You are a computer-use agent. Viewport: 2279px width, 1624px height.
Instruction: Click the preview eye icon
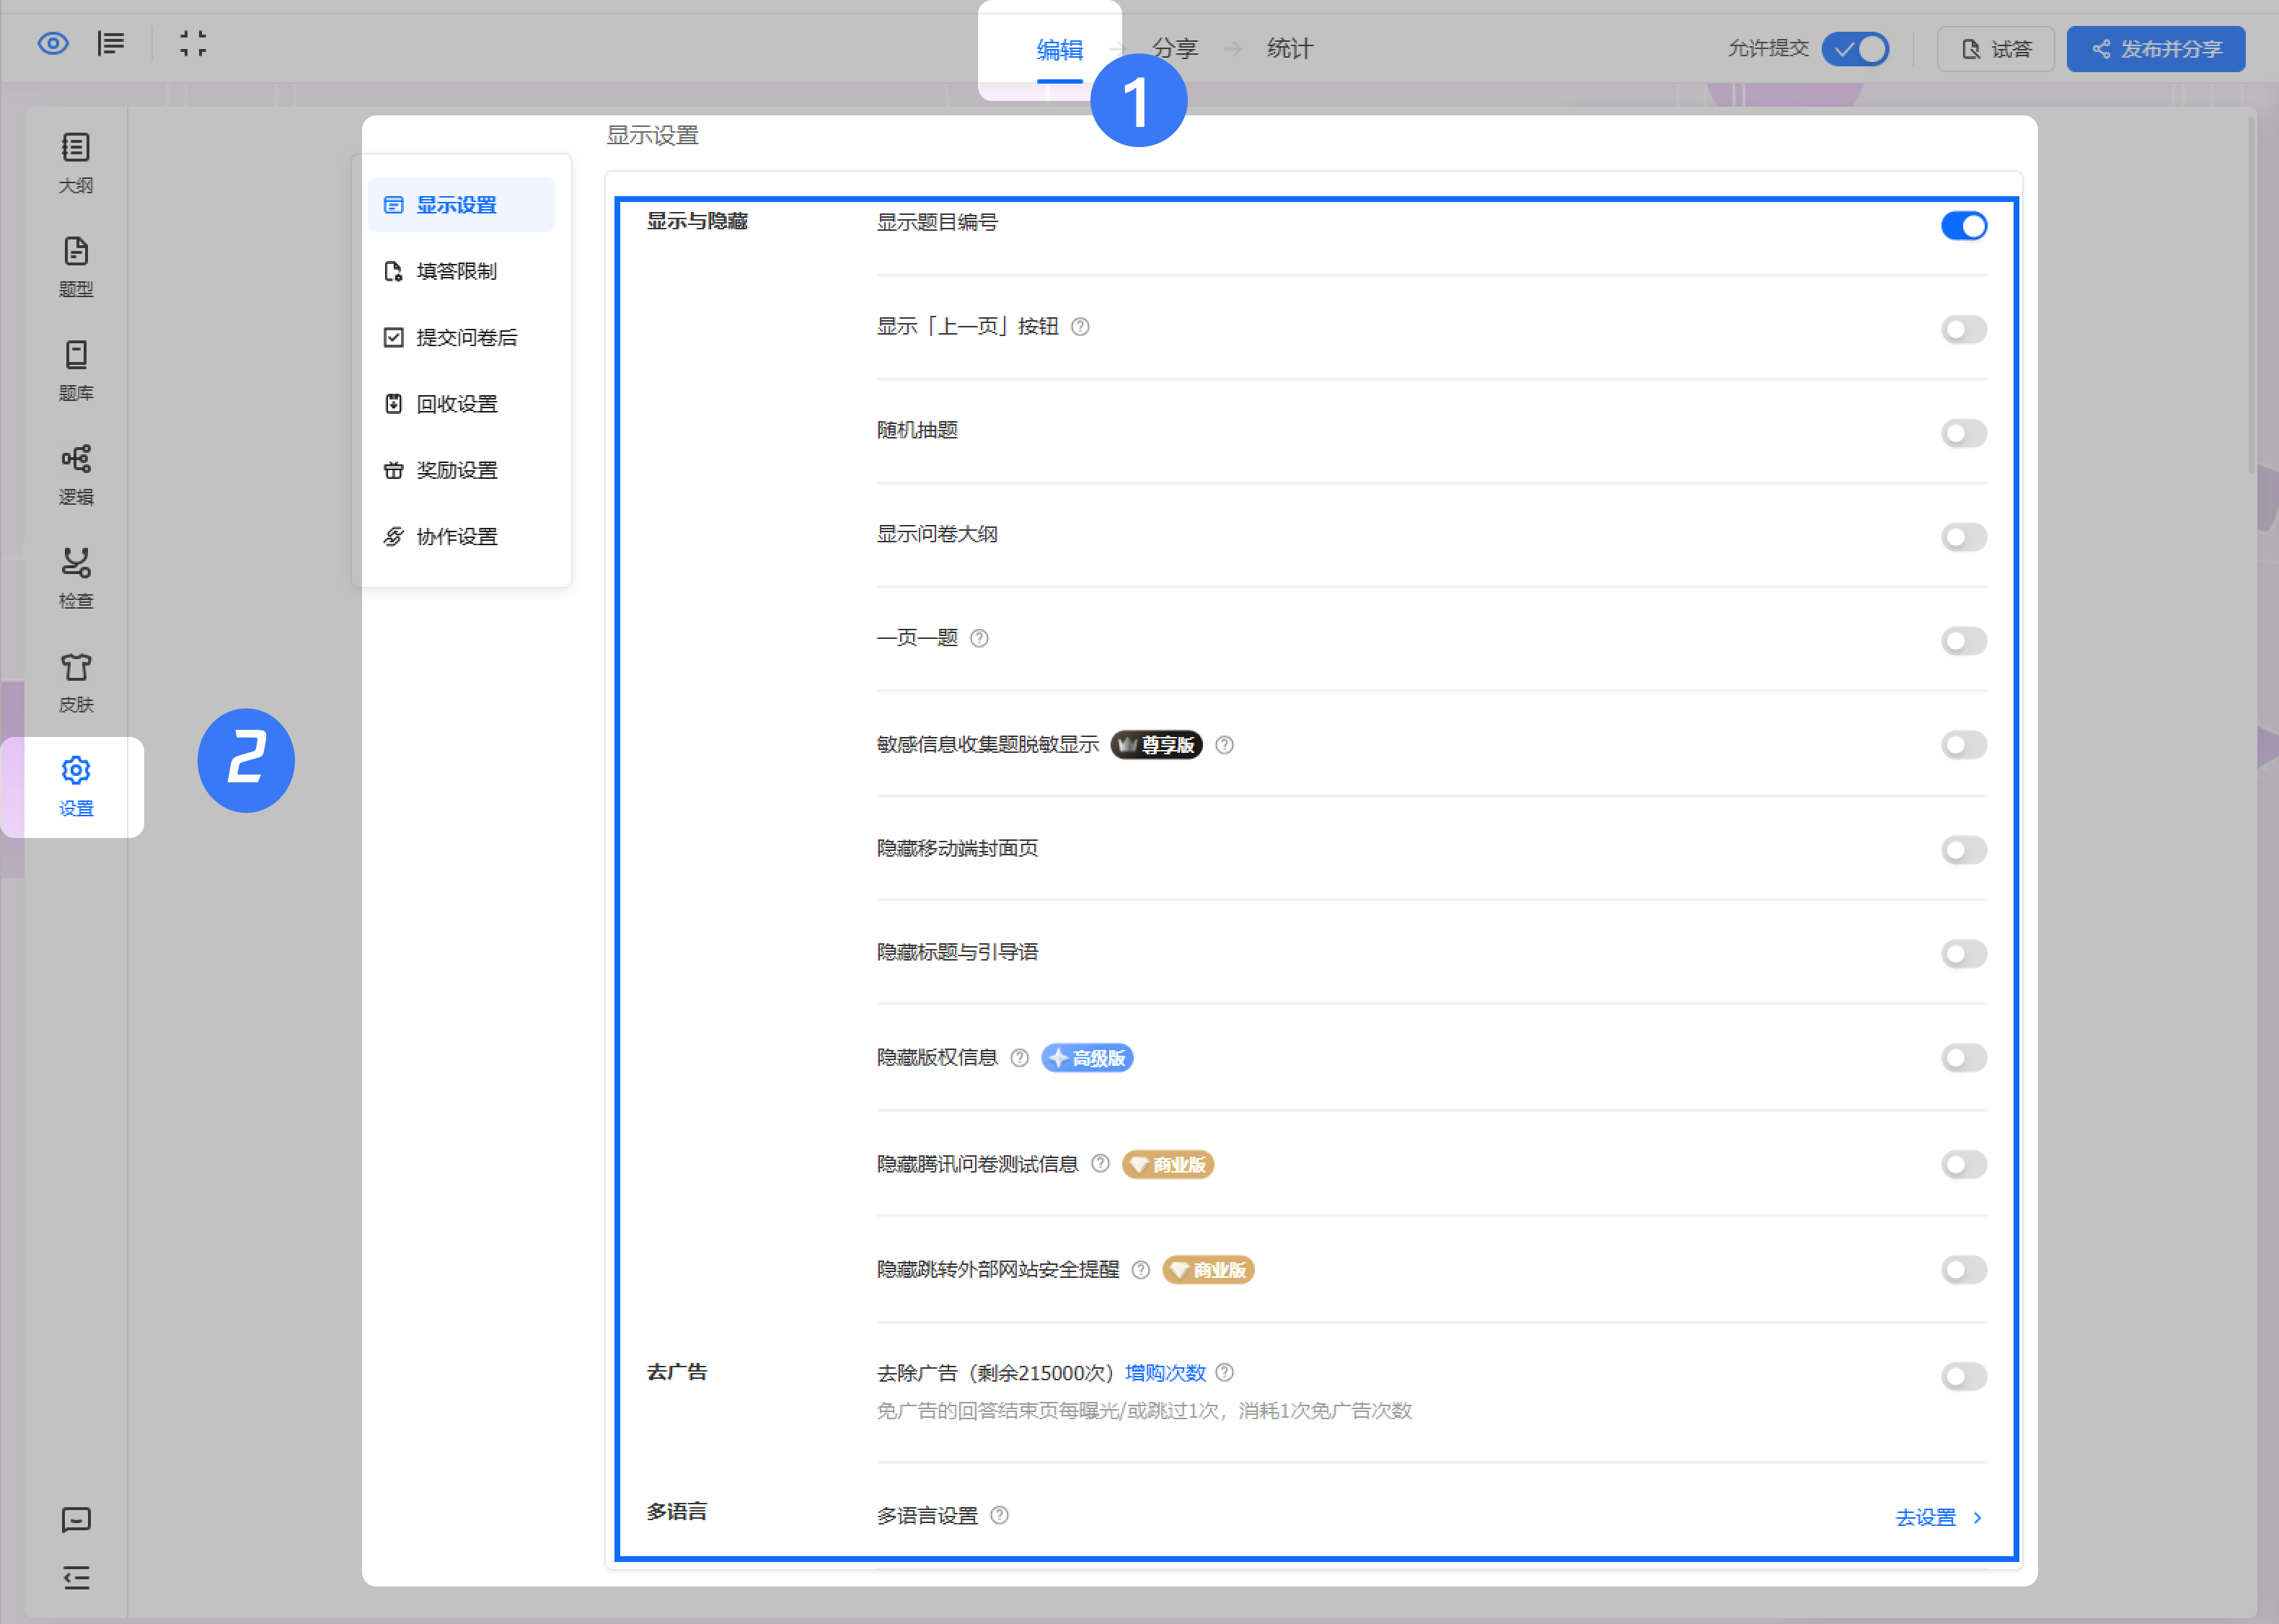click(x=53, y=44)
